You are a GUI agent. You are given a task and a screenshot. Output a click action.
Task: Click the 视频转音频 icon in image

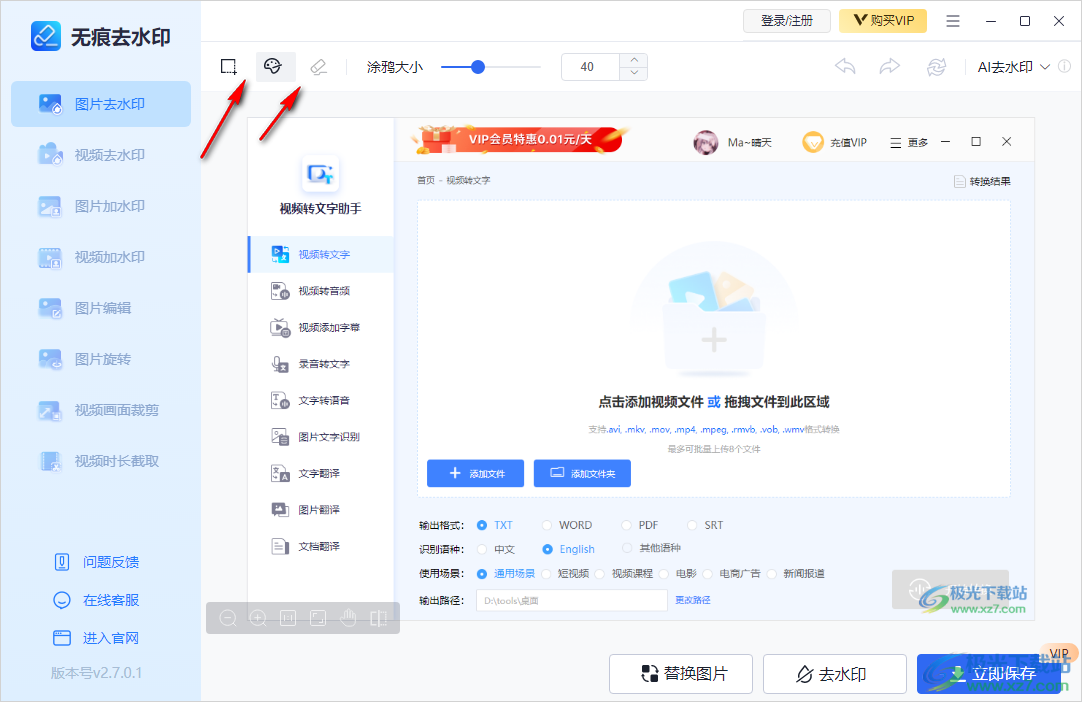tap(279, 291)
